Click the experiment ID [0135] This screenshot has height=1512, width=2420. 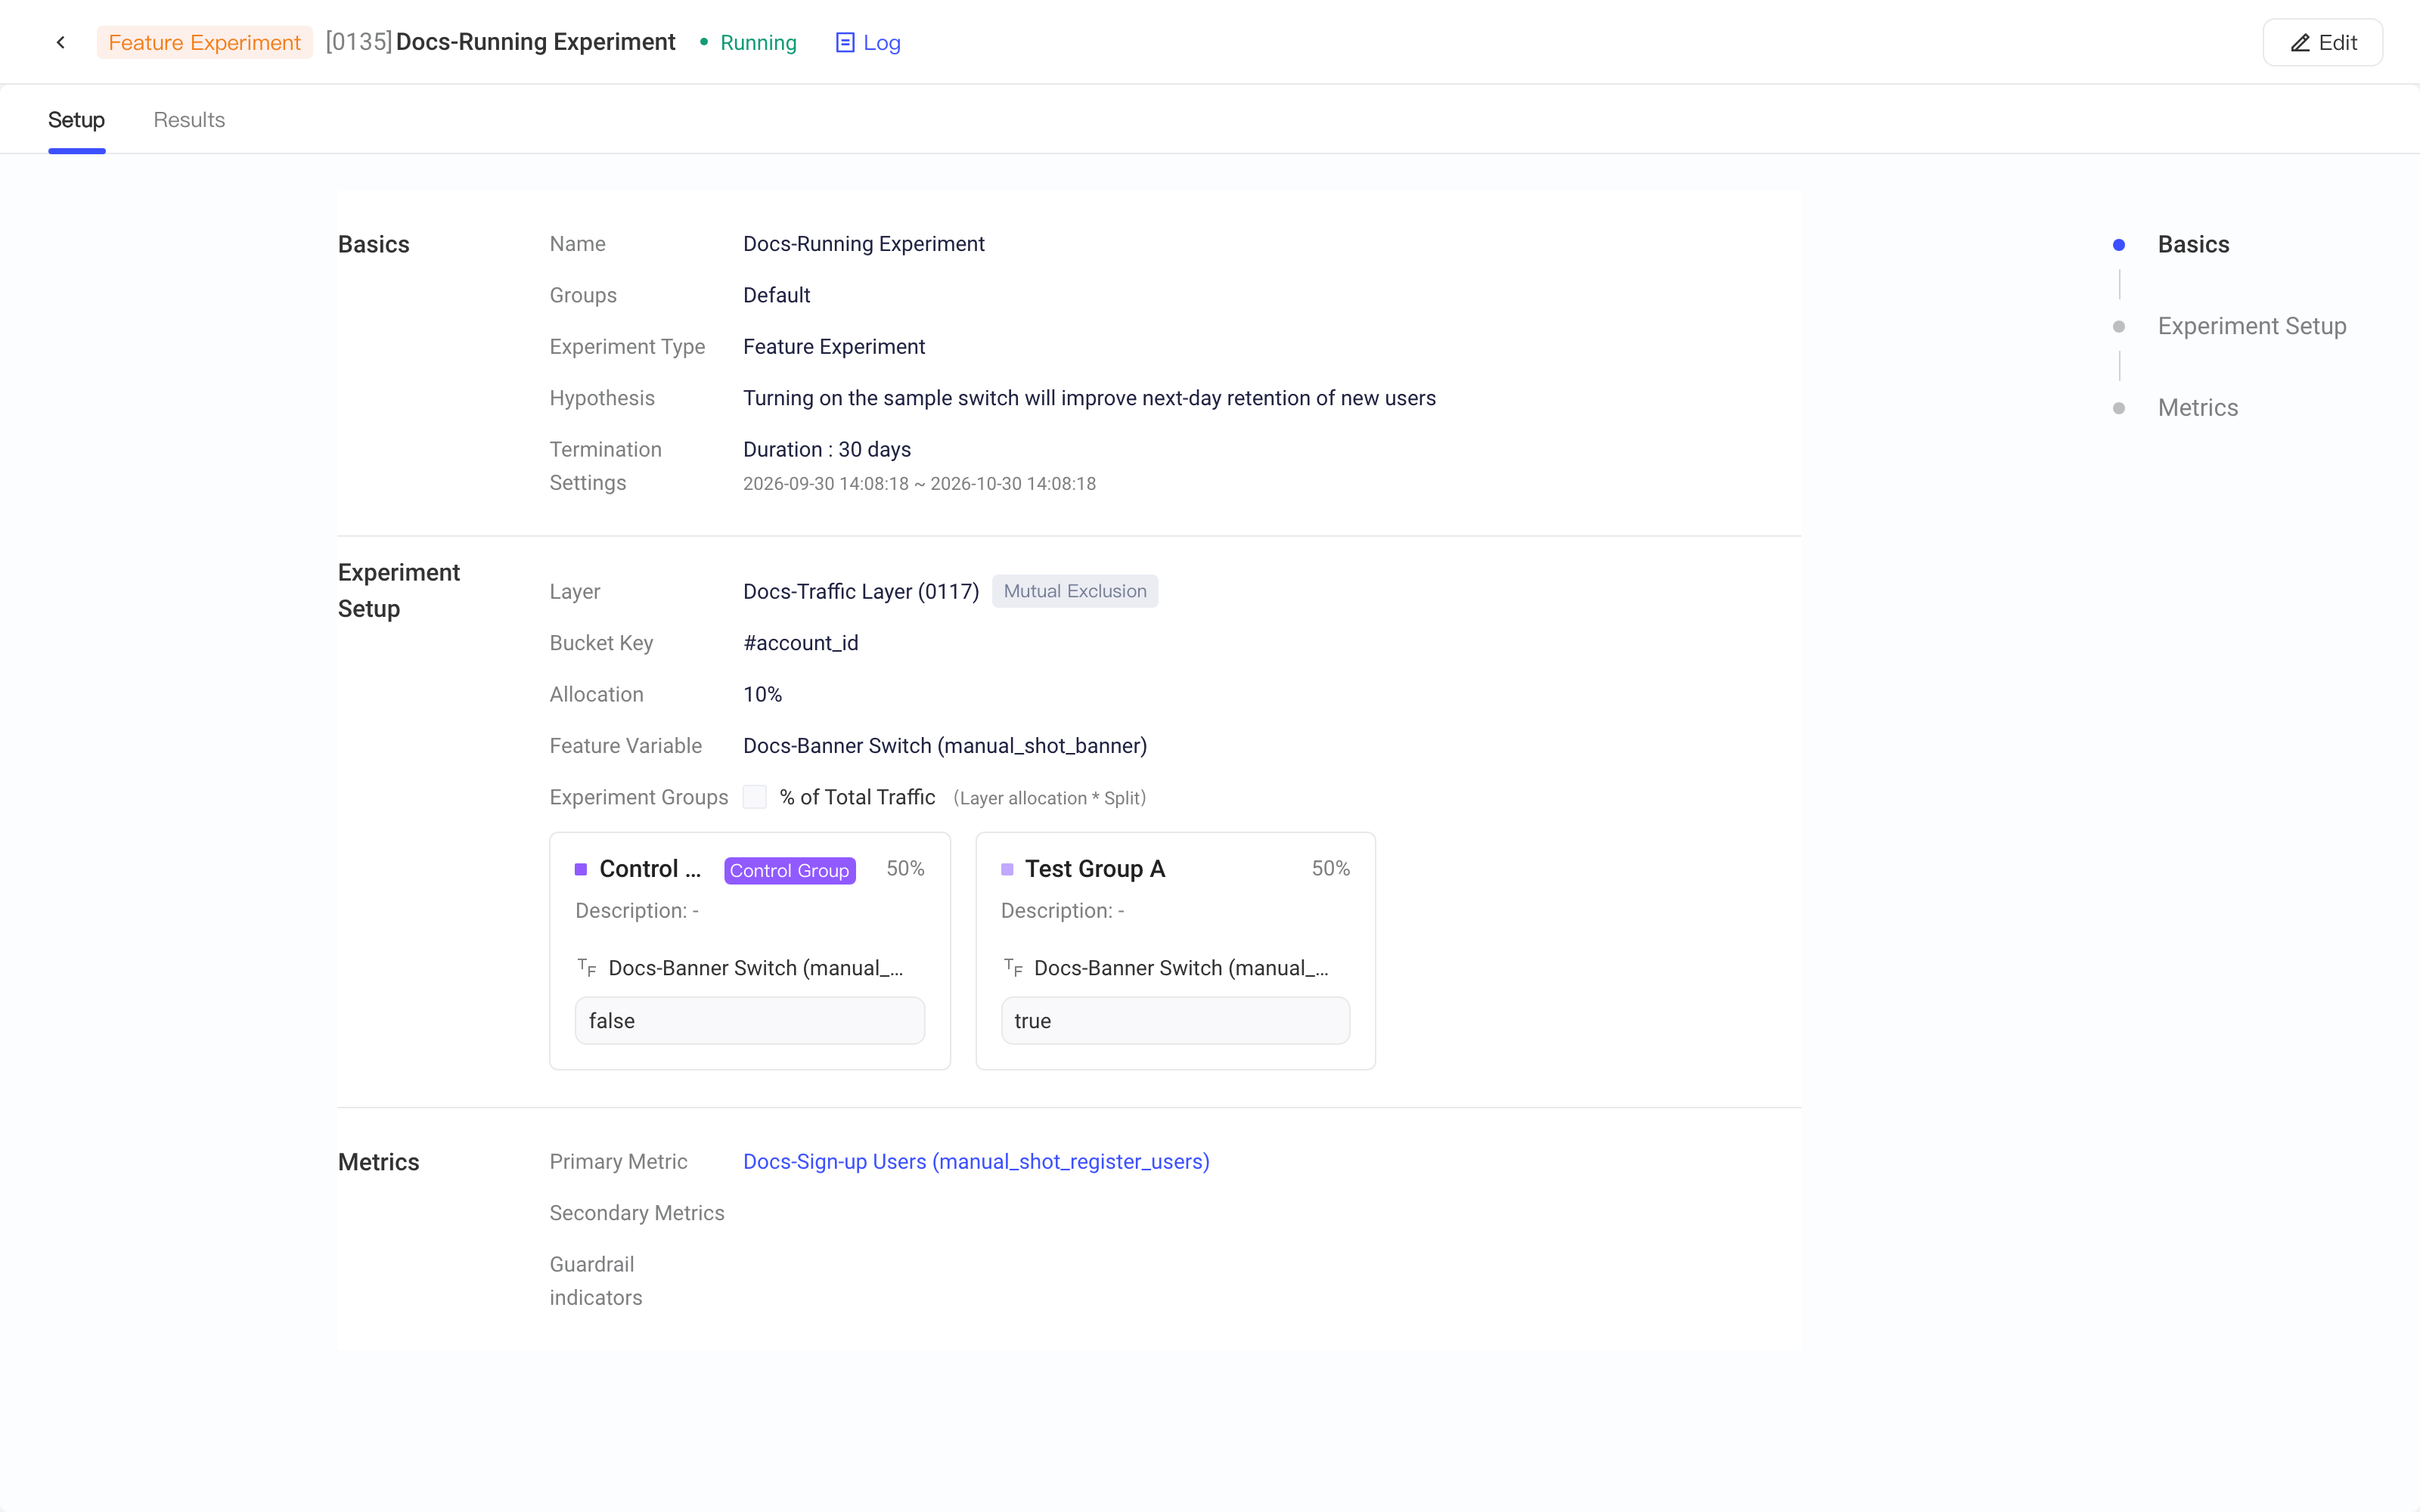coord(358,42)
